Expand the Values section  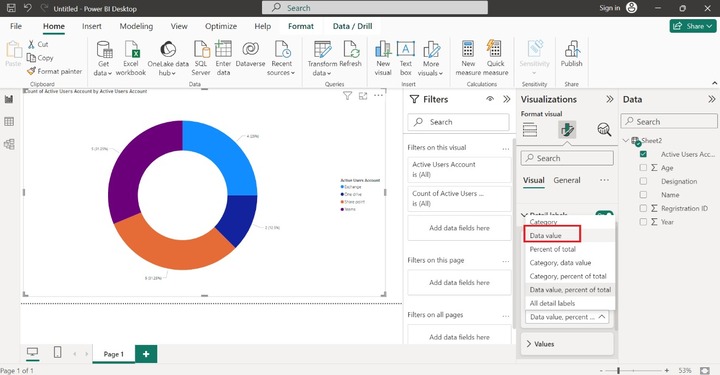[567, 344]
